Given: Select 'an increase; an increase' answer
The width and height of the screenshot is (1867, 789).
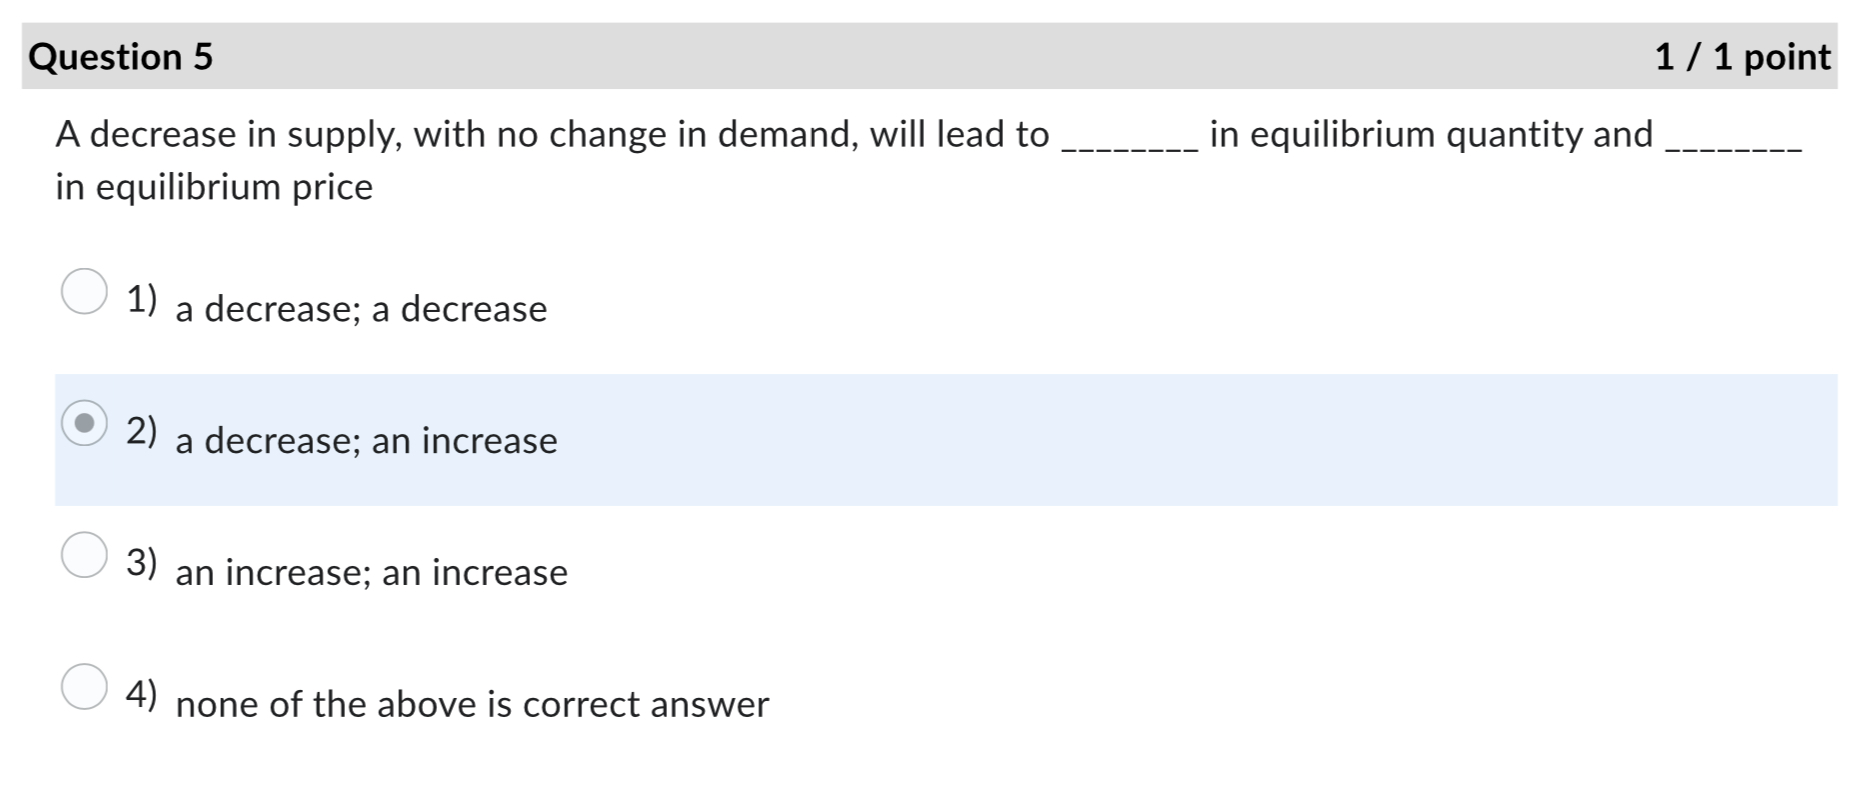Looking at the screenshot, I should (371, 574).
